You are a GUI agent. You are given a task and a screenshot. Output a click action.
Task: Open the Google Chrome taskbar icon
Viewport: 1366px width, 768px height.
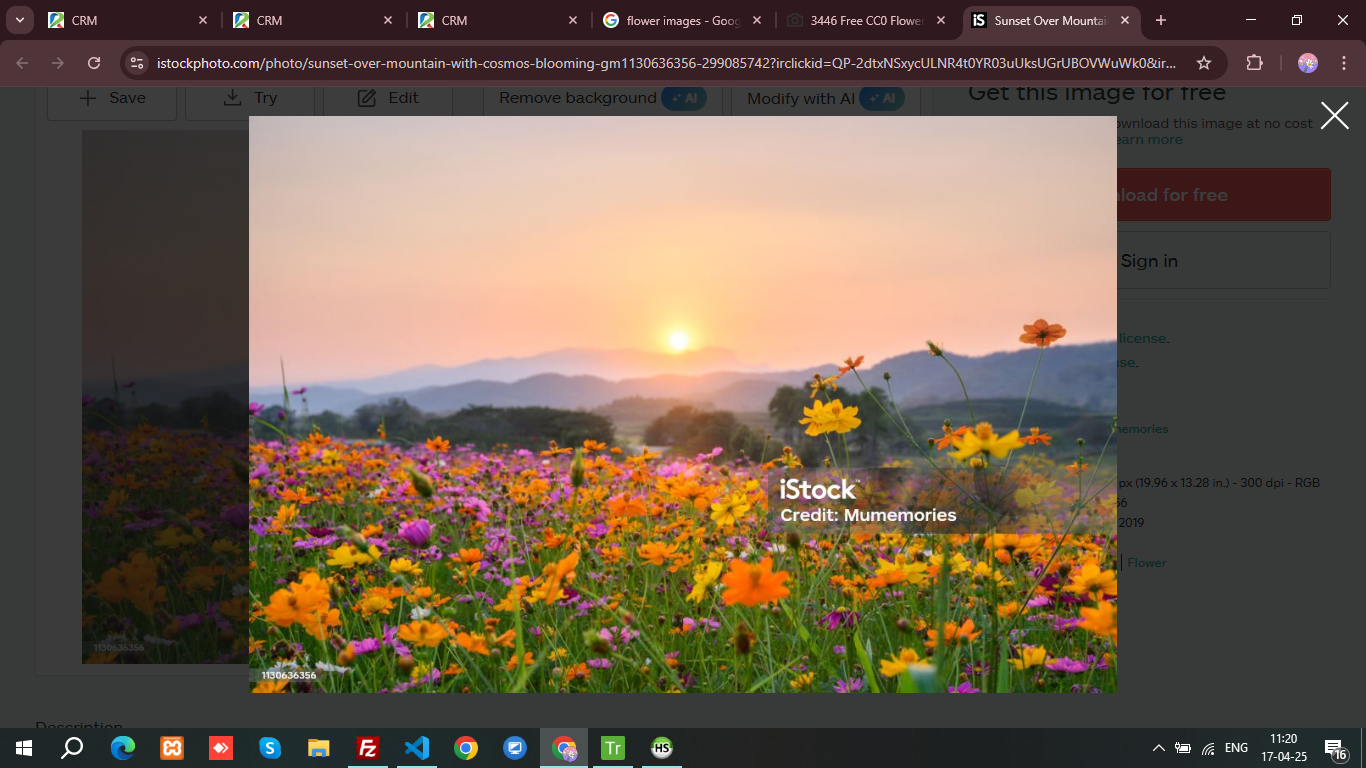coord(466,748)
